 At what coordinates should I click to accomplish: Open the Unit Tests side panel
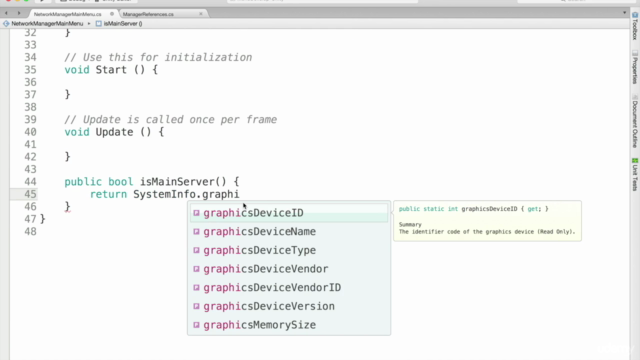tap(635, 174)
